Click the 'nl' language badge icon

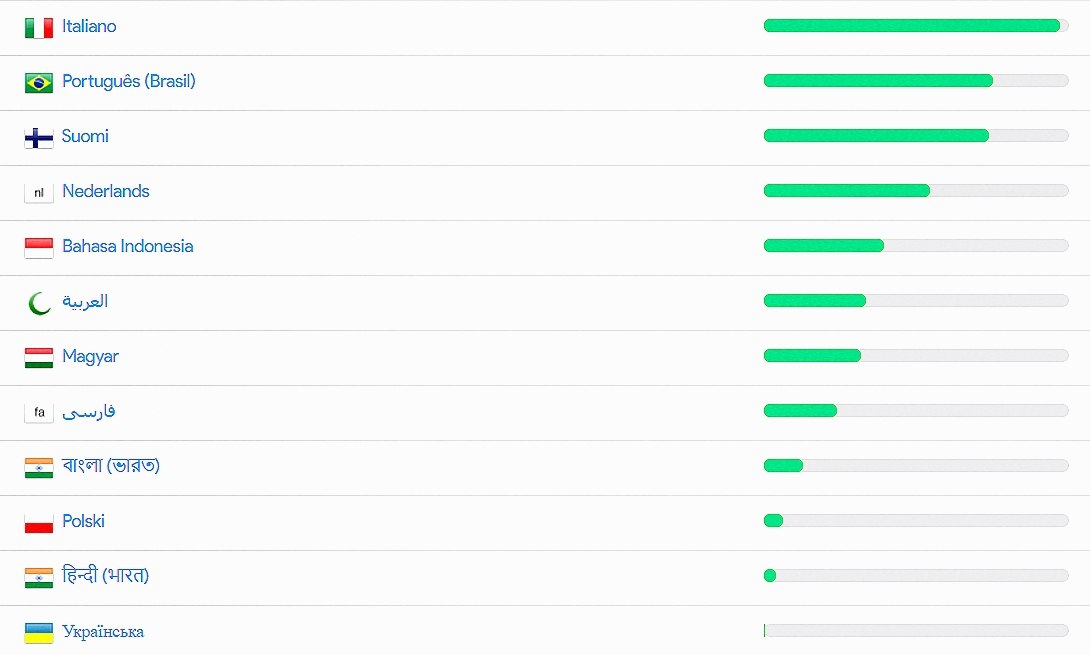(x=39, y=192)
